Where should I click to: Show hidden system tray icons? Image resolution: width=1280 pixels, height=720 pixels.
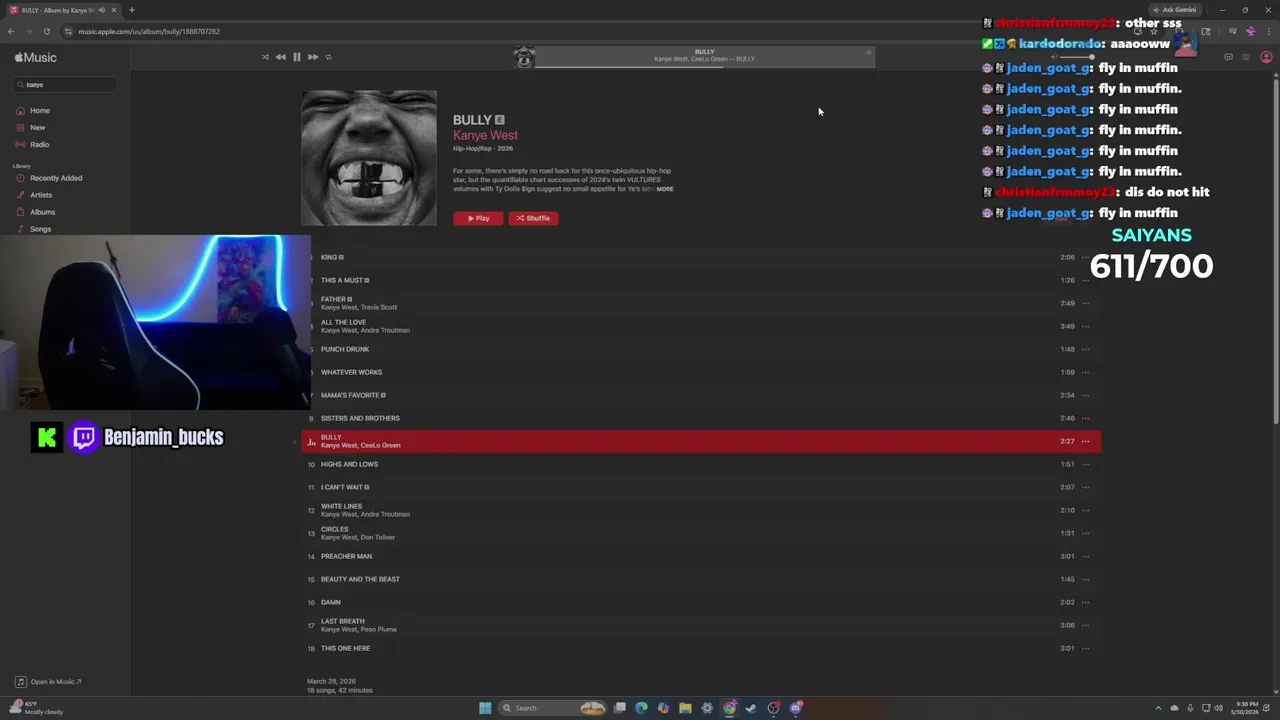(x=1158, y=708)
